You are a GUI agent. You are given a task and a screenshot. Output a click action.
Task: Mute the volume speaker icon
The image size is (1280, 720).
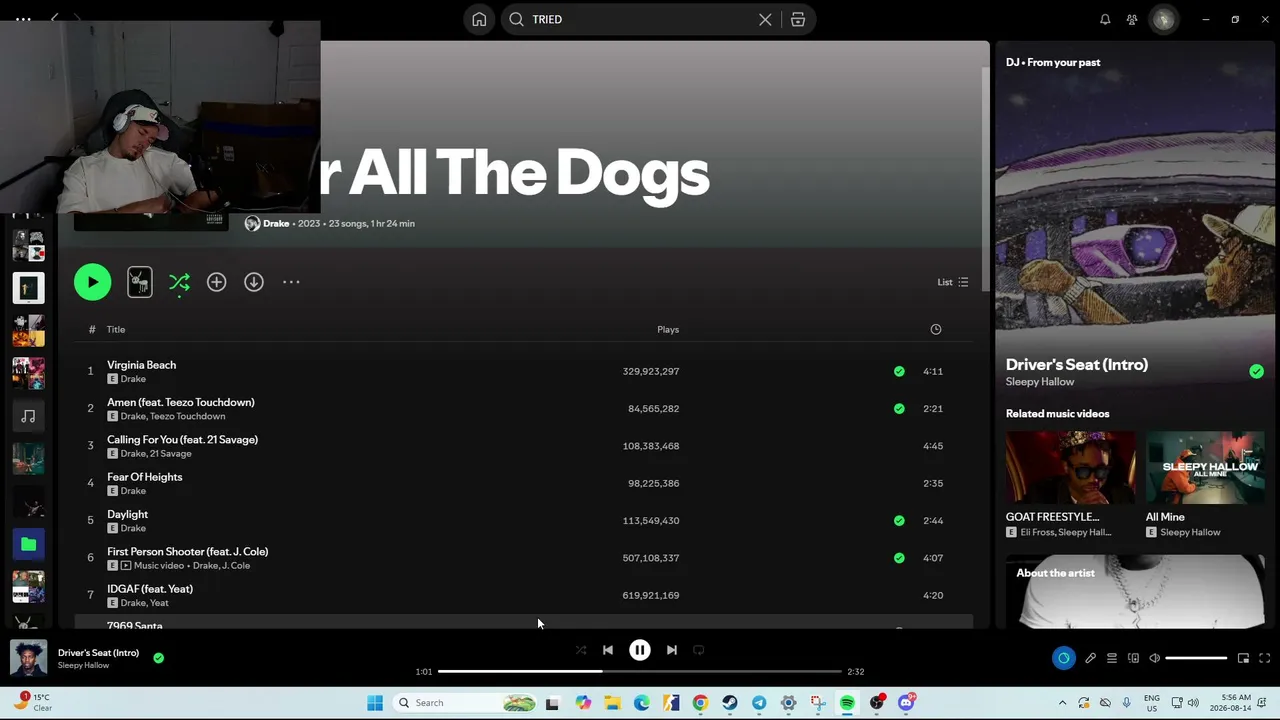1154,658
